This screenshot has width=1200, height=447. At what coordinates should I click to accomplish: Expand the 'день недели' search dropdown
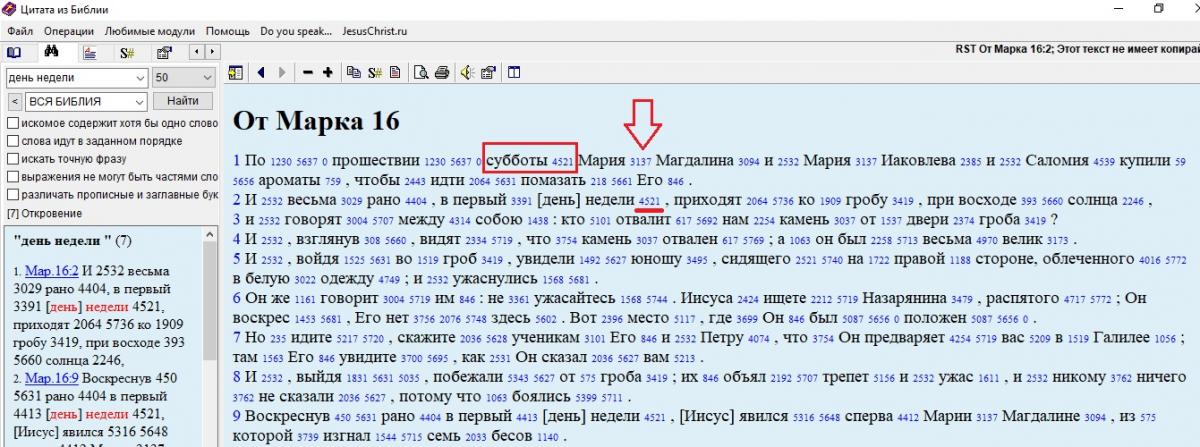[x=139, y=78]
